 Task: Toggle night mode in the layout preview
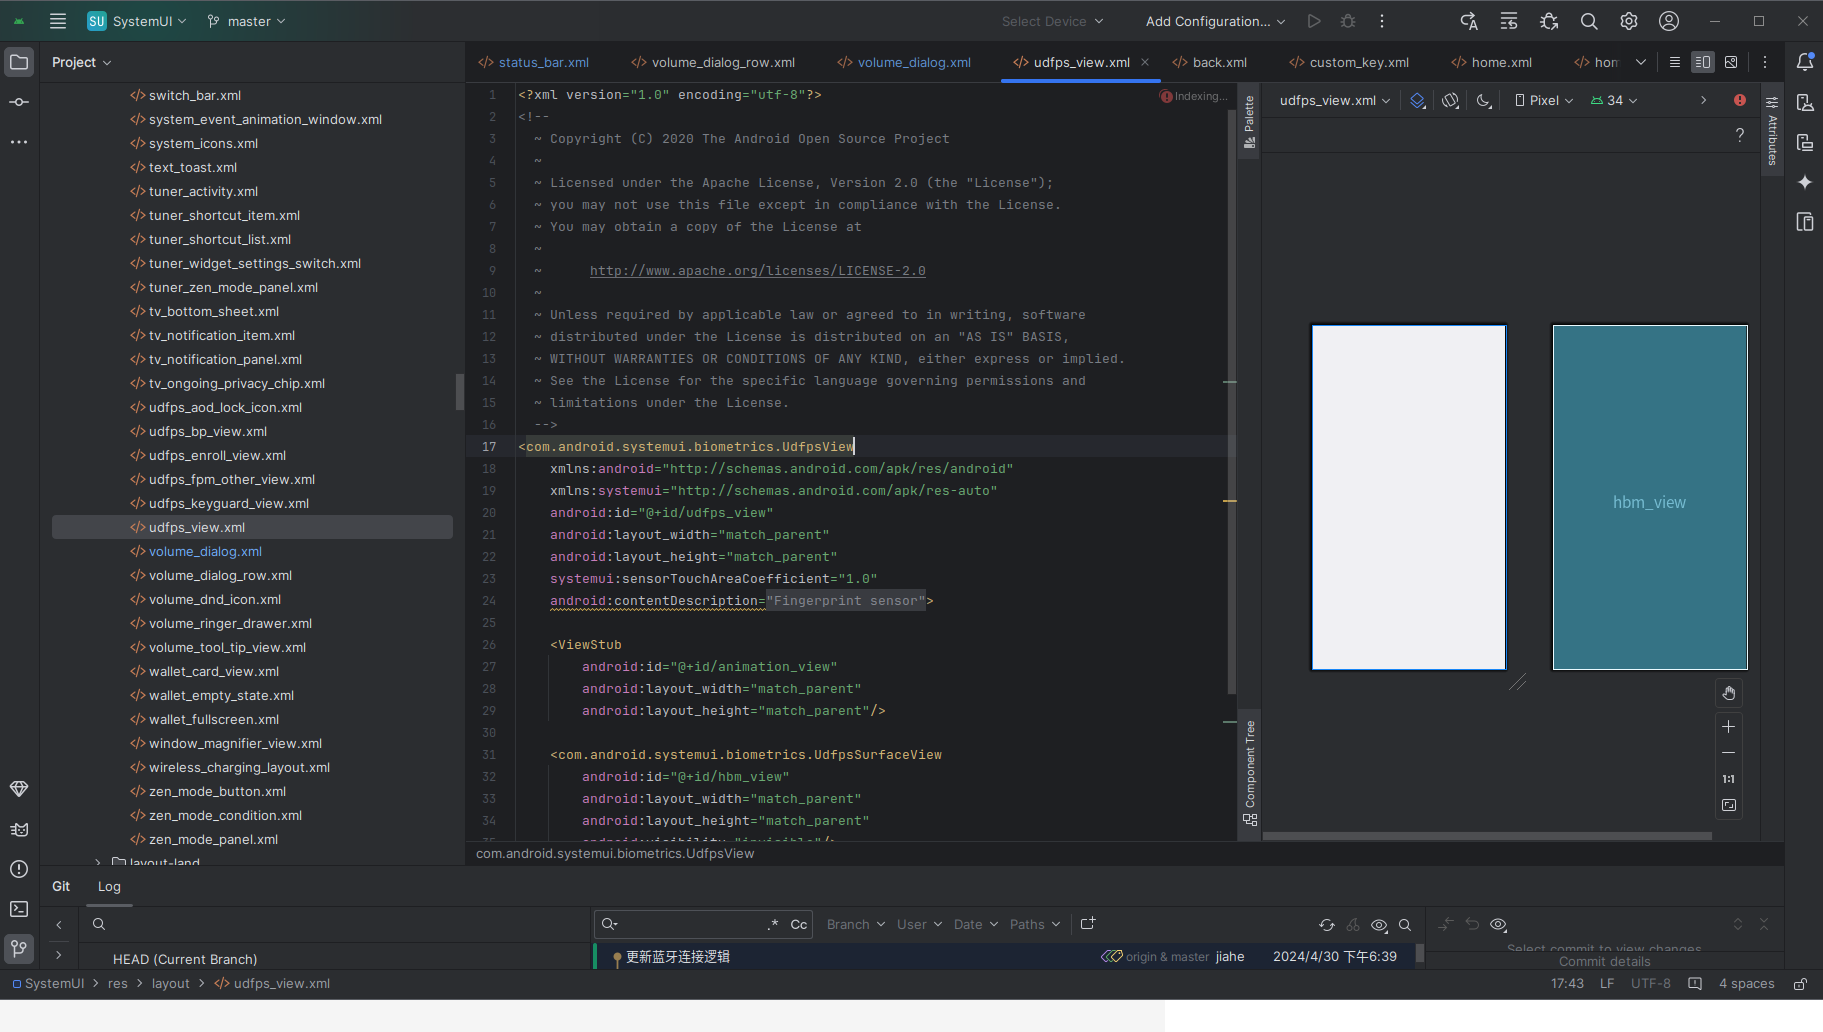(1483, 100)
